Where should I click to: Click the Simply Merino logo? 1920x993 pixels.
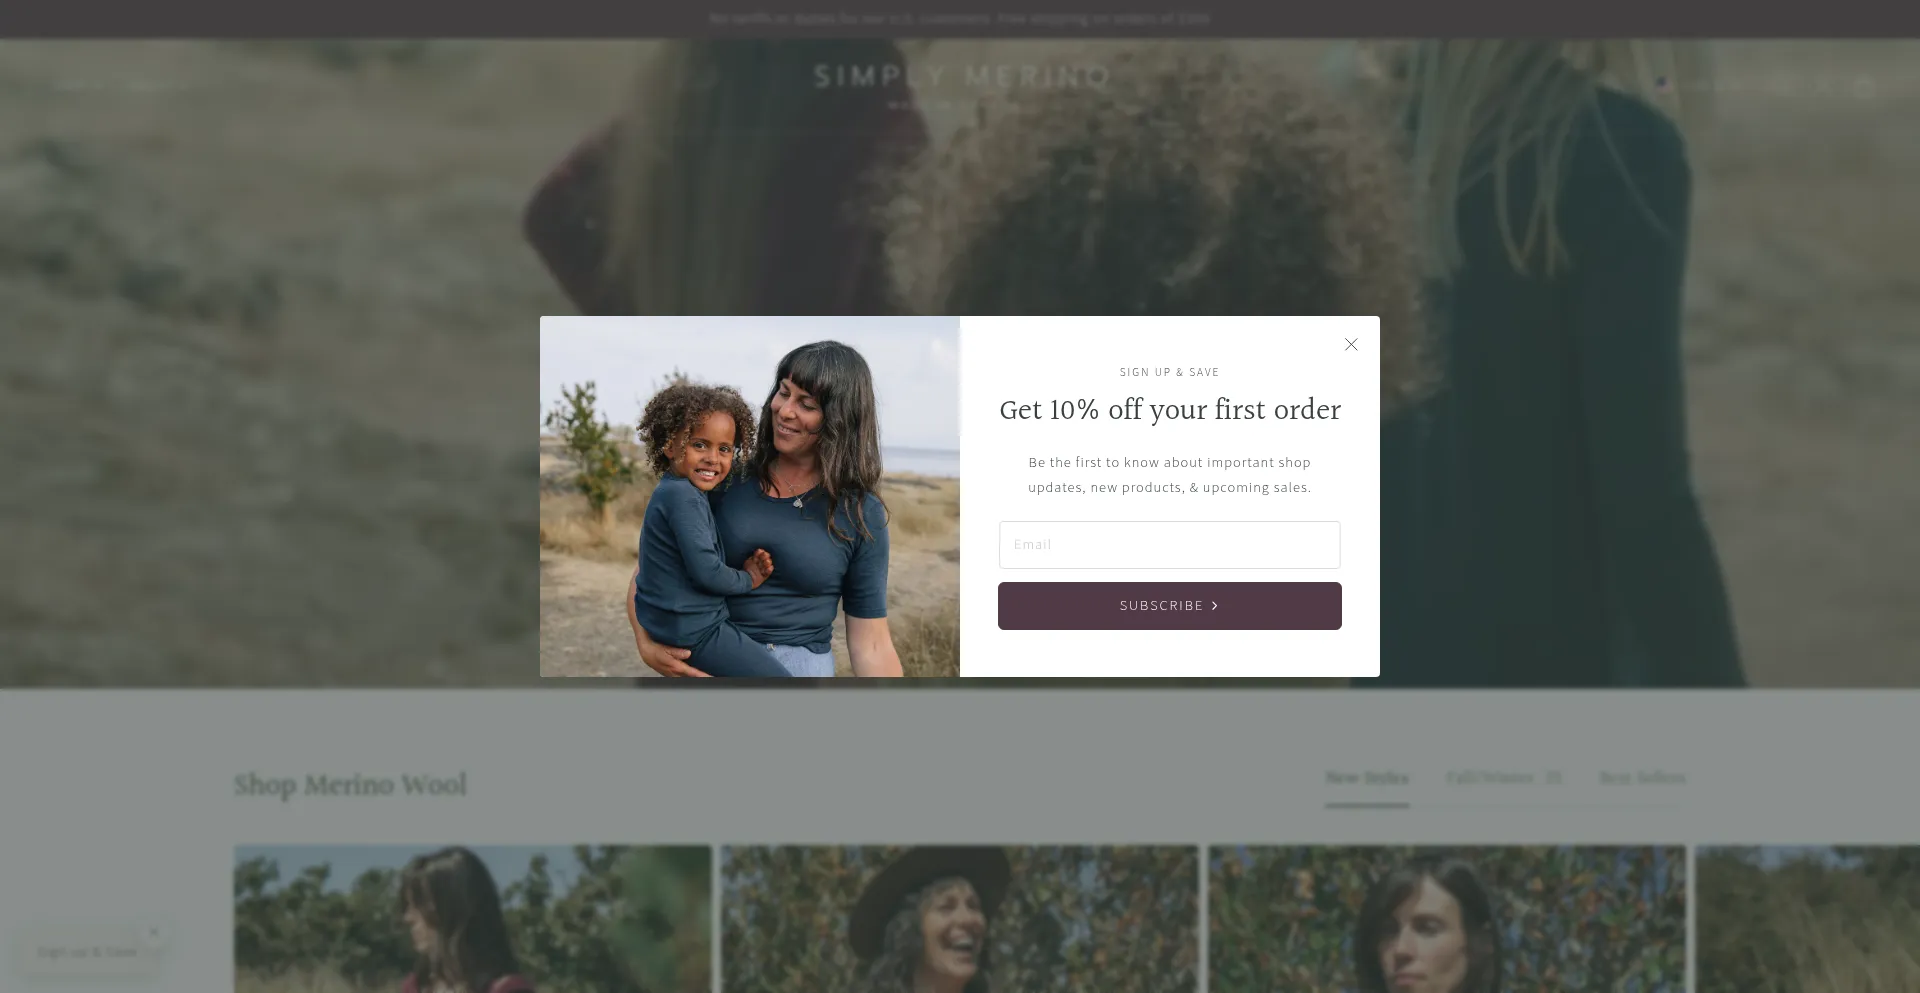[961, 84]
